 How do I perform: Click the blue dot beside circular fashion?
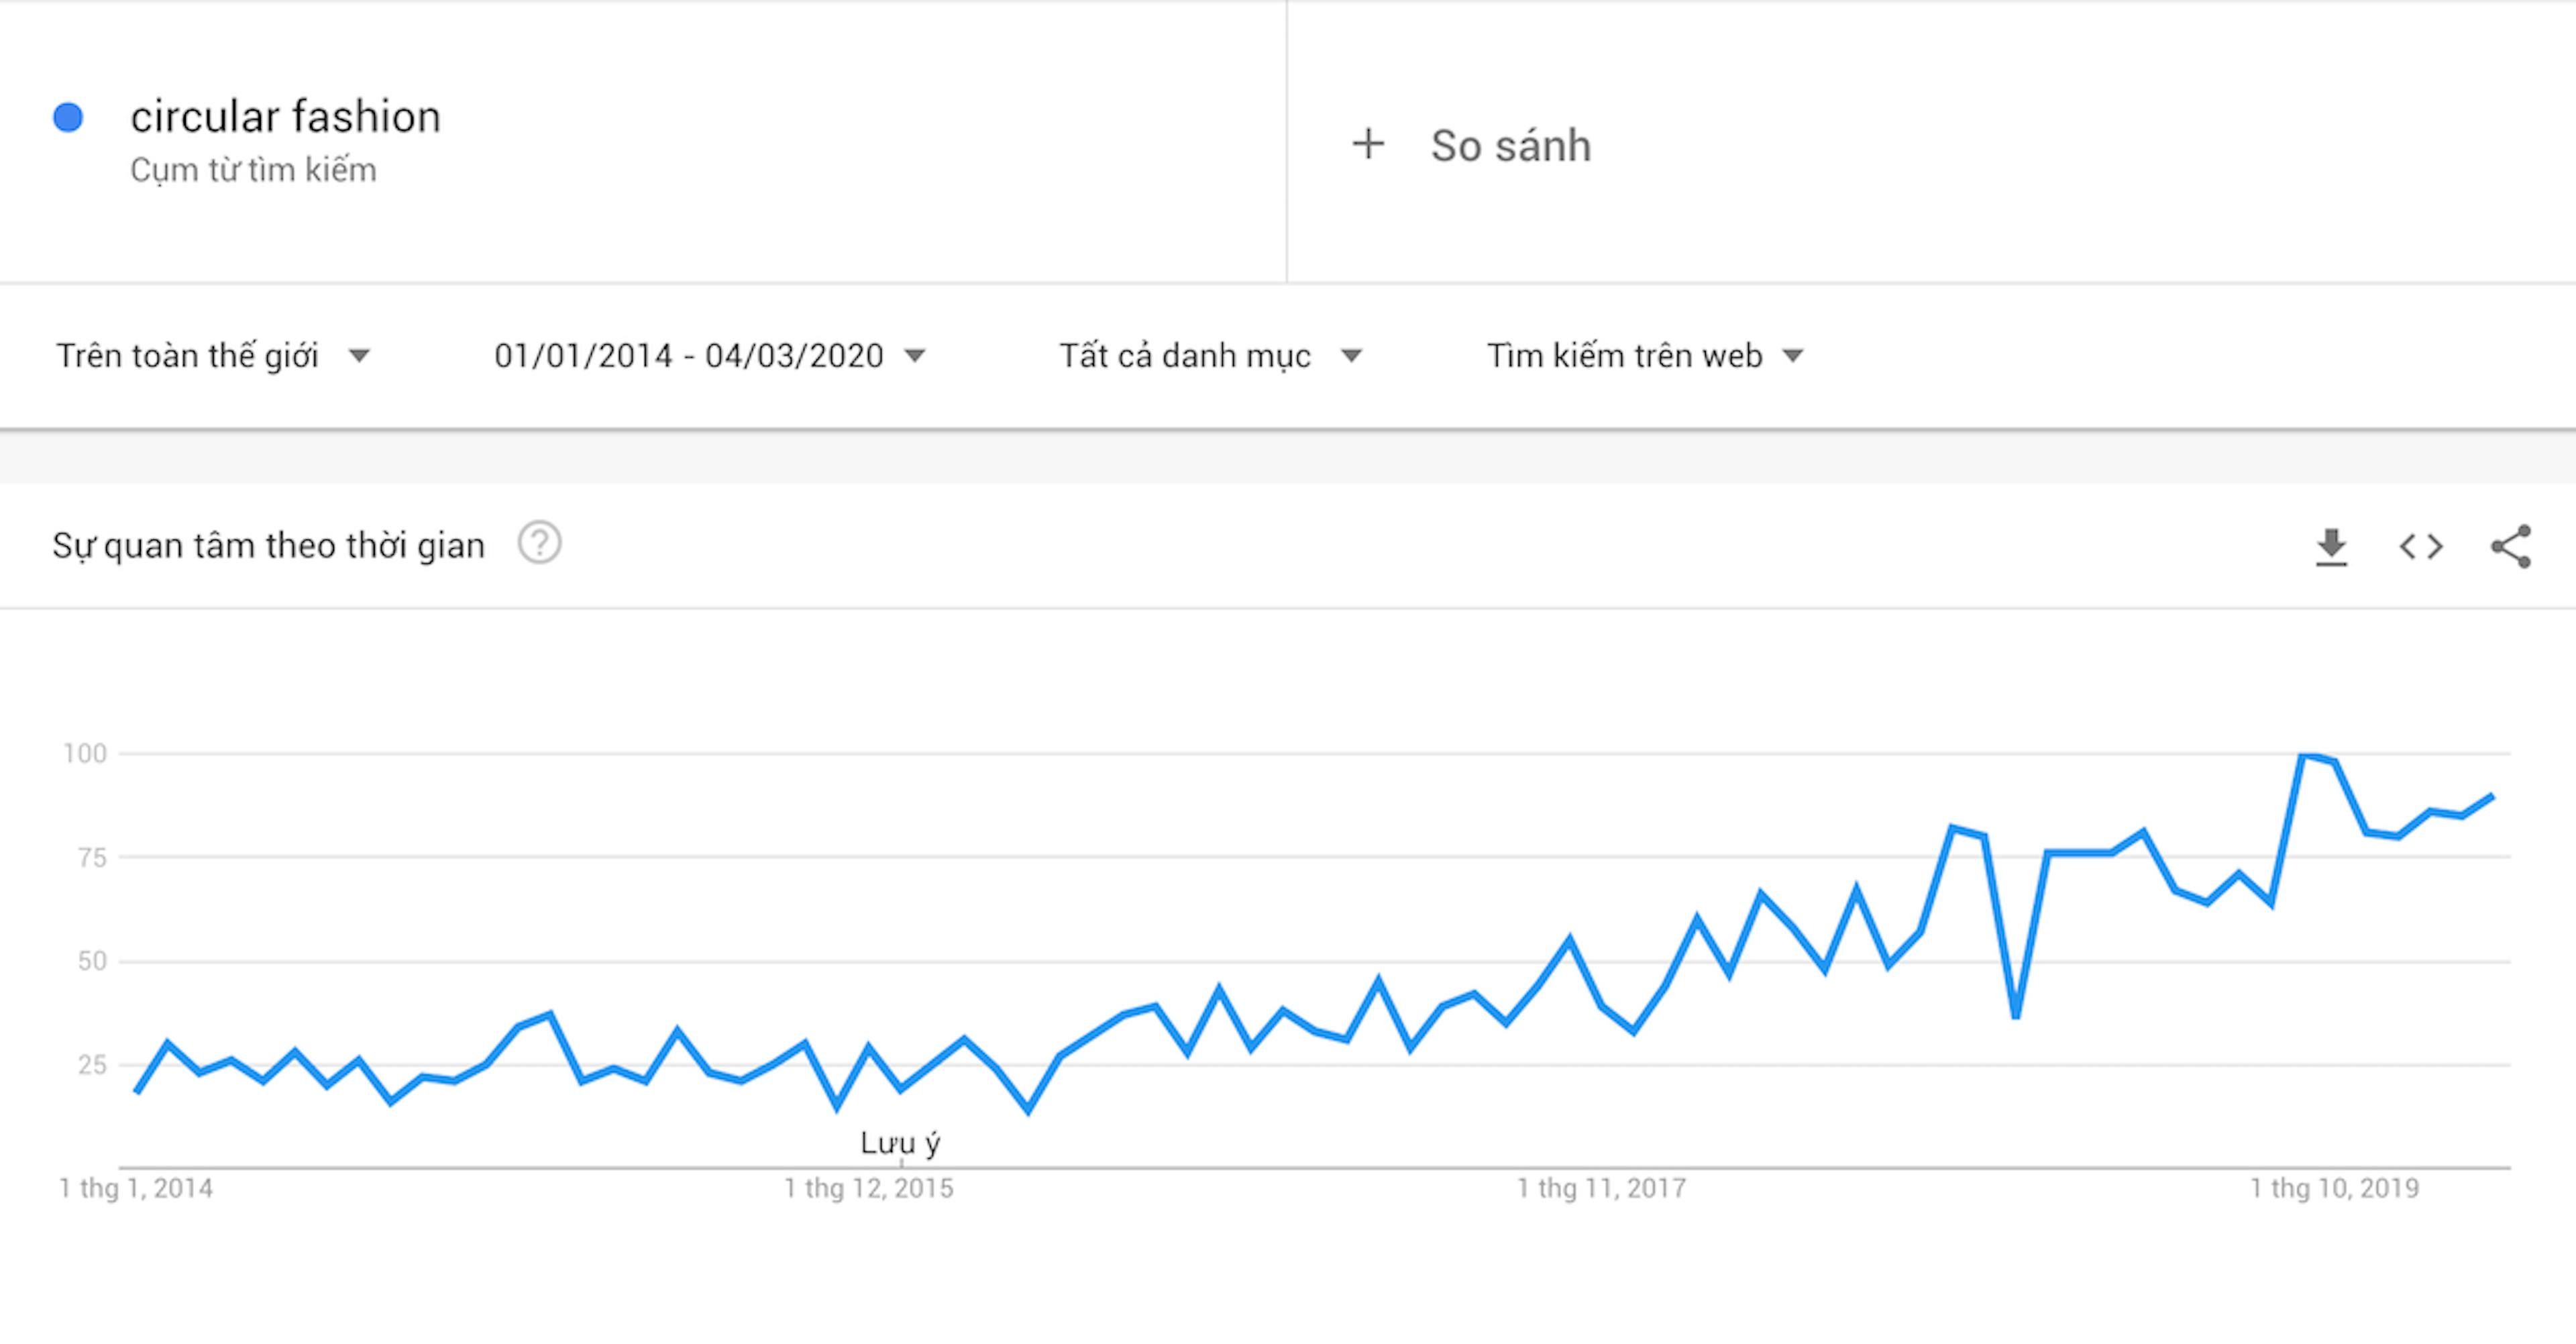(x=68, y=117)
